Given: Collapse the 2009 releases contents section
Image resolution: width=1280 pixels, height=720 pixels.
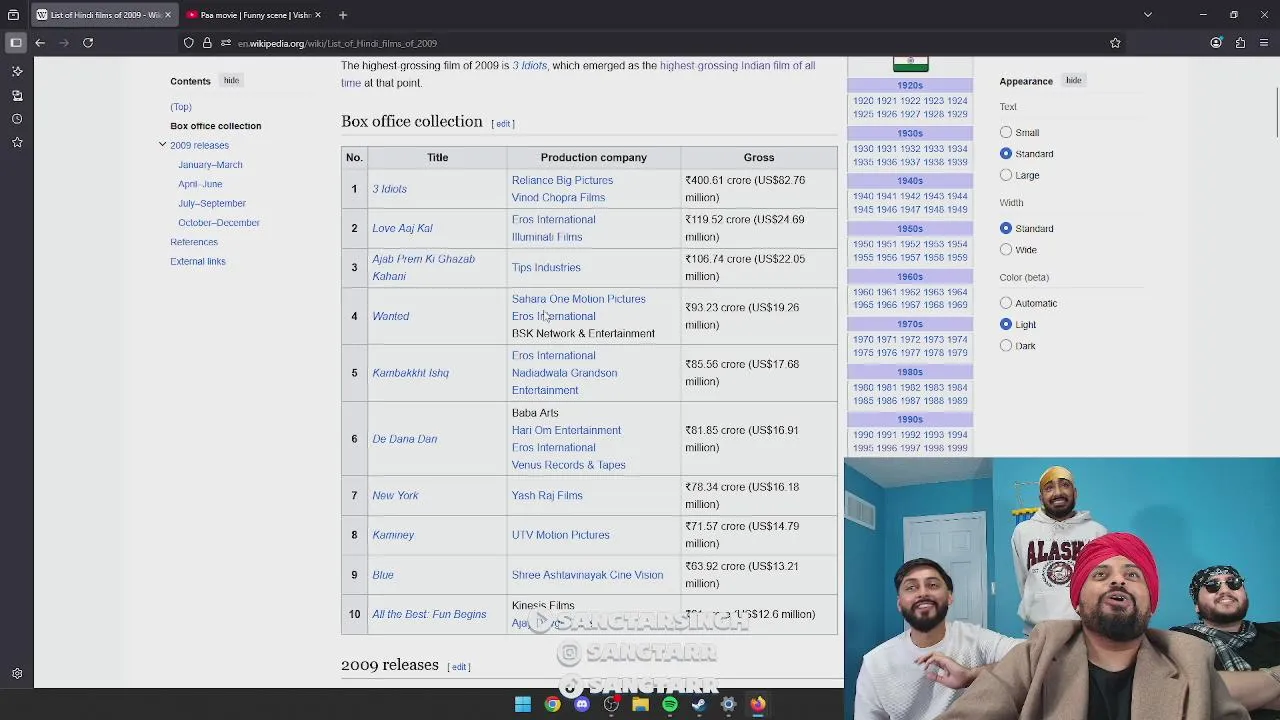Looking at the screenshot, I should point(162,145).
